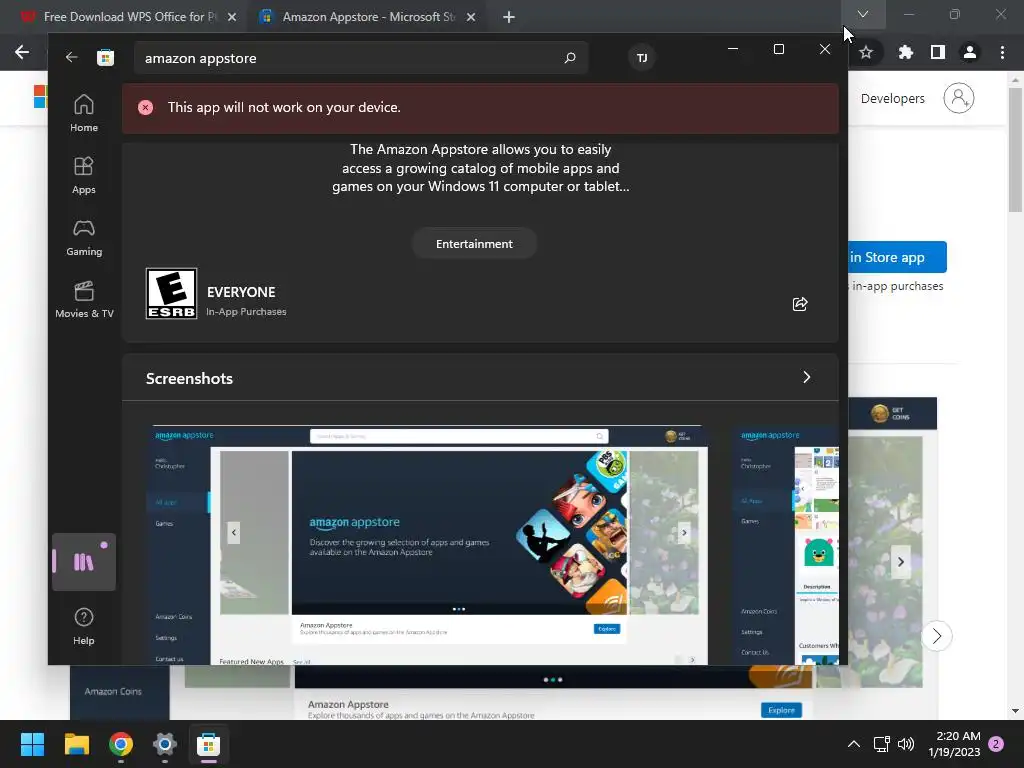Click 'This app will not work' message
Viewport: 1024px width, 768px height.
click(284, 108)
